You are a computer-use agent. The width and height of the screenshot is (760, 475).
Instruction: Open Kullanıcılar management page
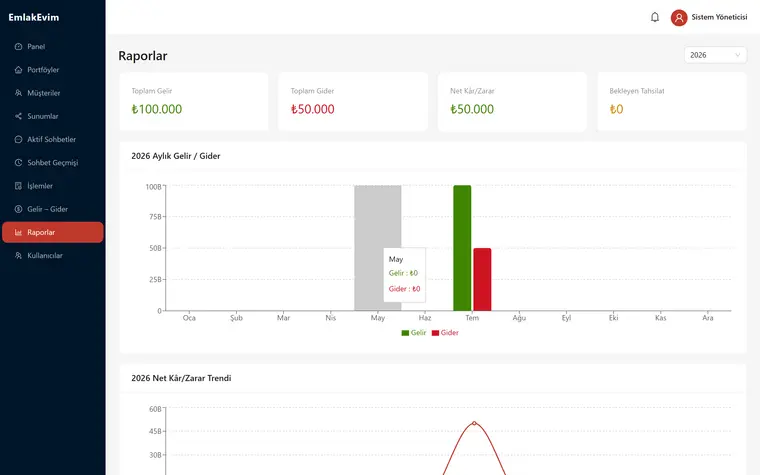click(x=53, y=255)
